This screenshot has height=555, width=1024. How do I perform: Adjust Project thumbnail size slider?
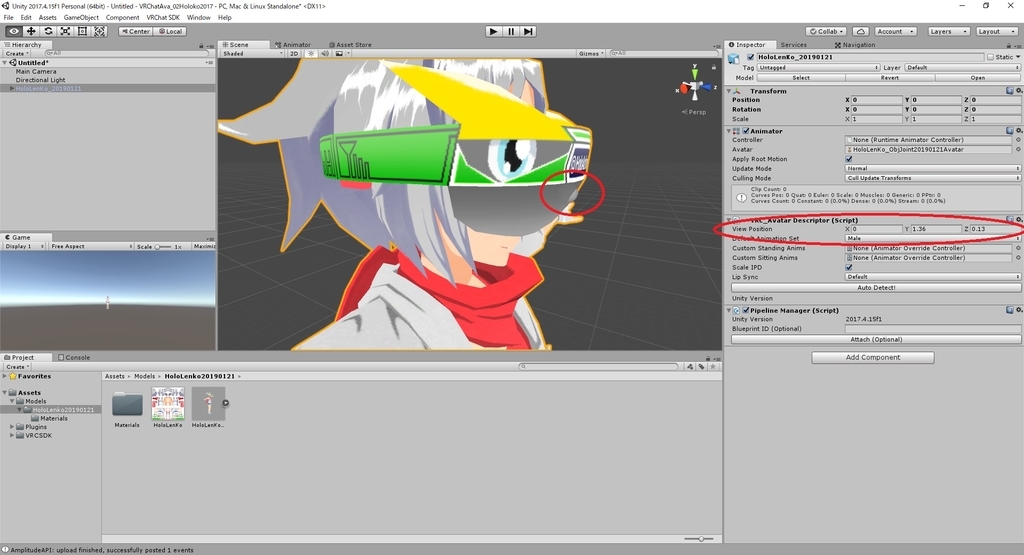(x=699, y=539)
